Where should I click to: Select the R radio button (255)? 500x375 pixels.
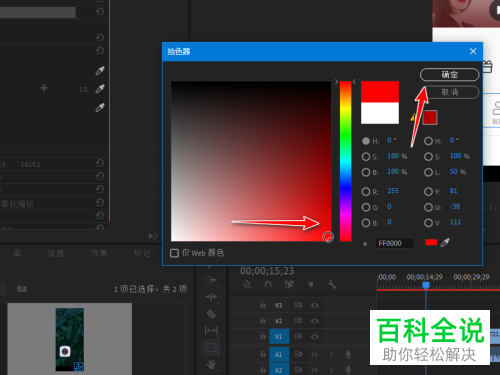[x=366, y=191]
